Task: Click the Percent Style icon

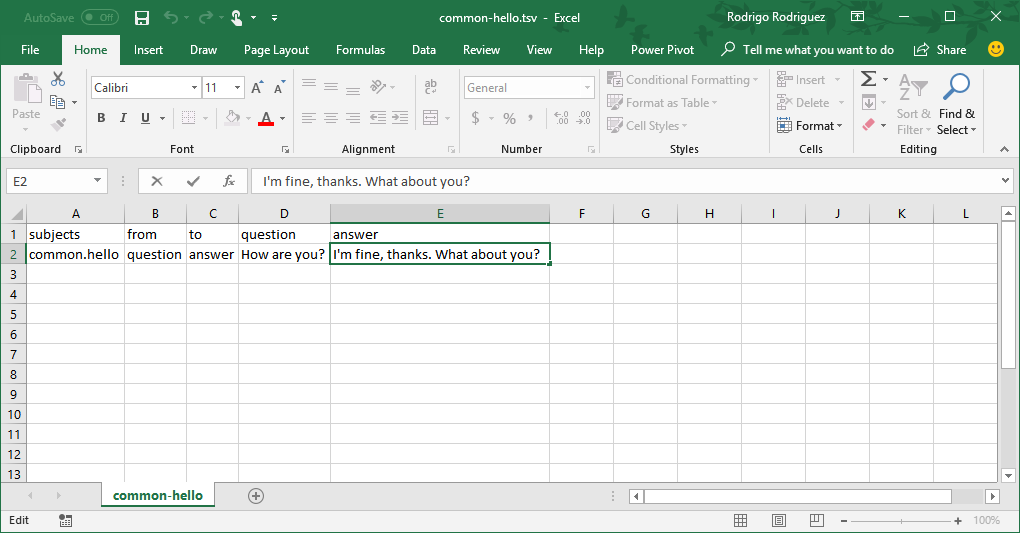Action: point(509,118)
